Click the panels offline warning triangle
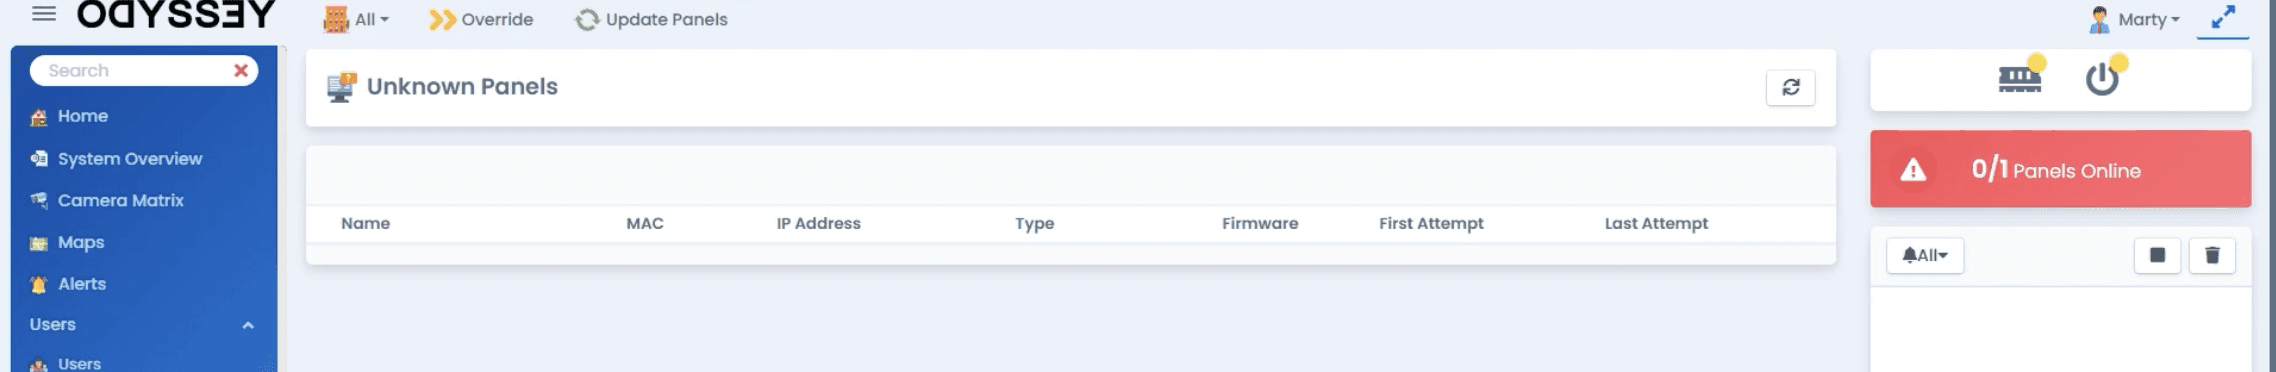 point(1912,170)
